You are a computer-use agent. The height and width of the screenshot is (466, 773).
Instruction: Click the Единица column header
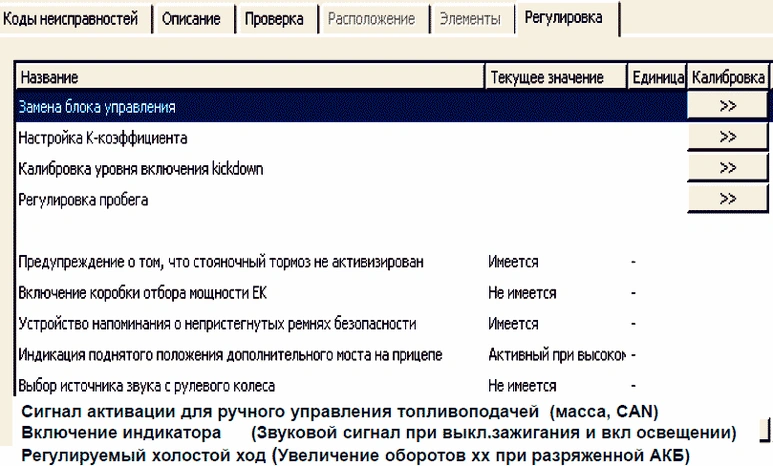[656, 77]
